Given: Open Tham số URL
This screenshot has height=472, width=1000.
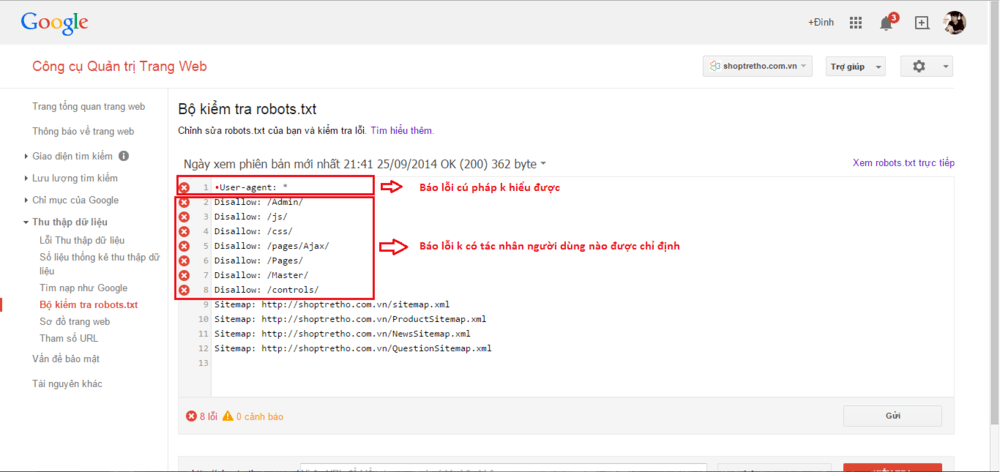Looking at the screenshot, I should [x=68, y=339].
